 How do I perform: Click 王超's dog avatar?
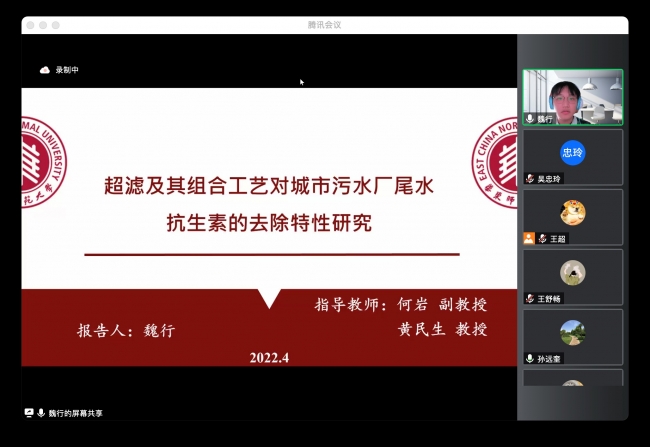572,212
